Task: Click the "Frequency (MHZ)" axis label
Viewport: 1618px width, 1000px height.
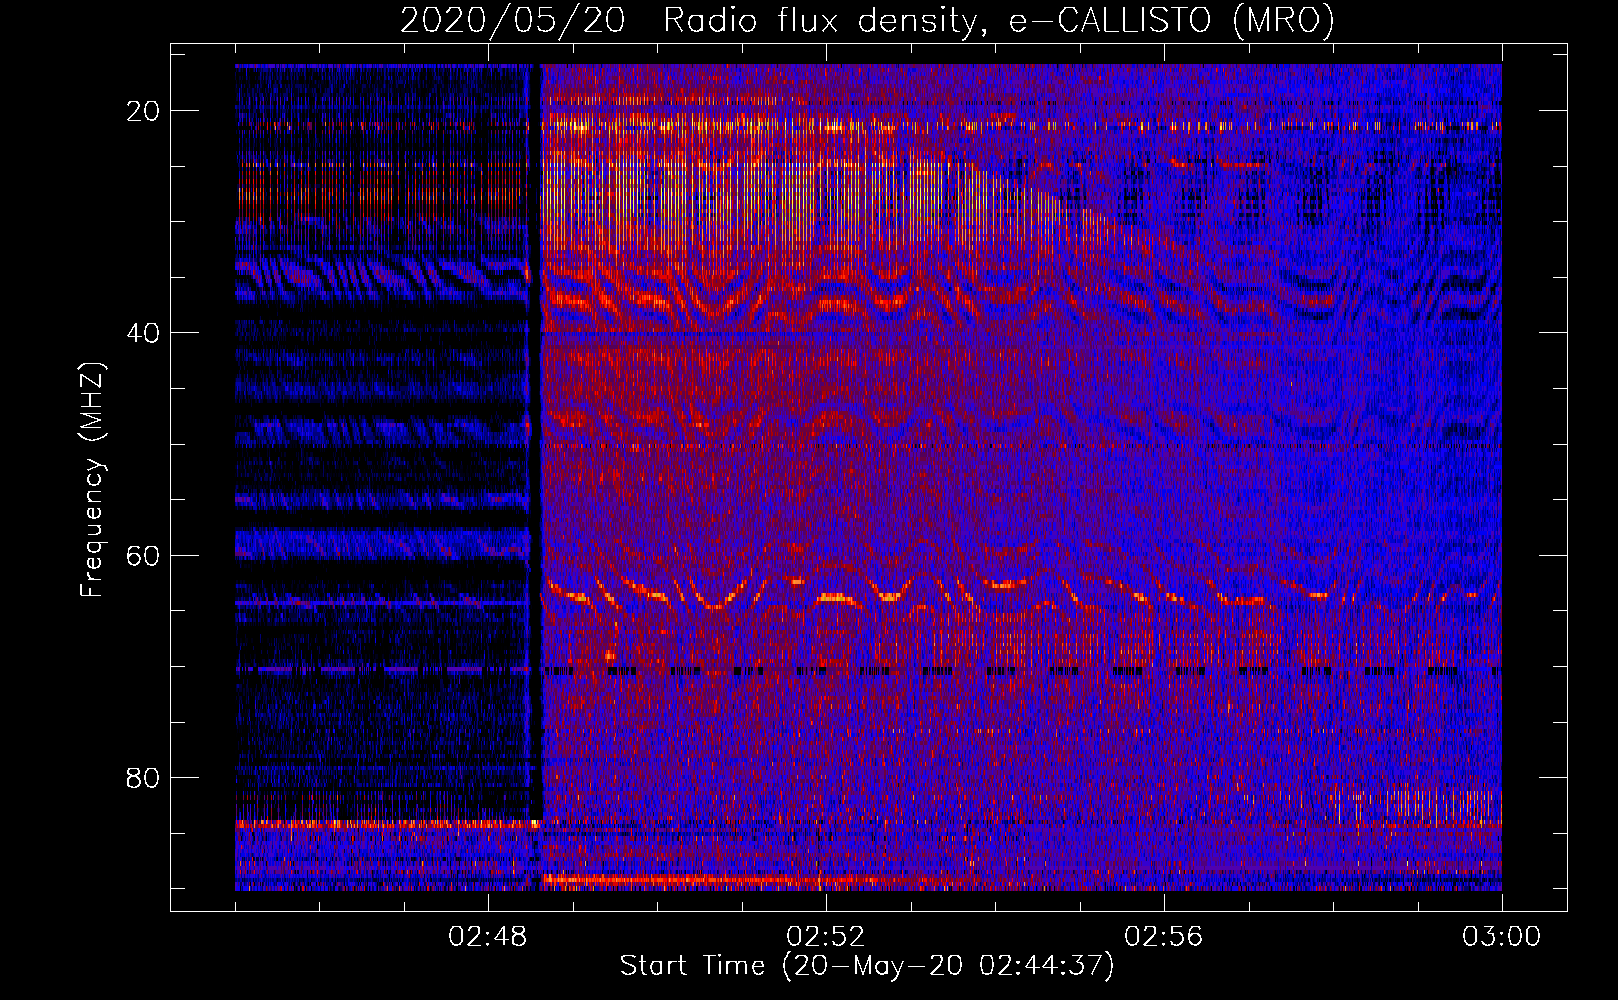Action: 92,479
